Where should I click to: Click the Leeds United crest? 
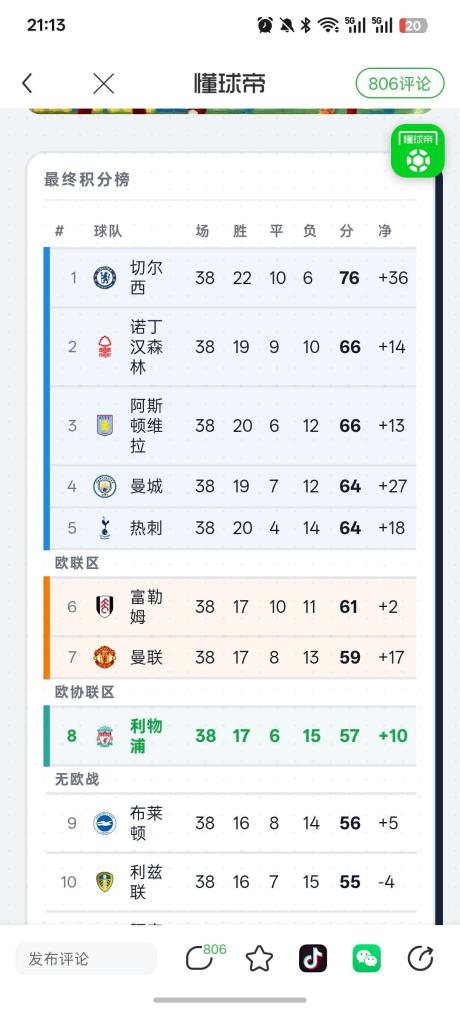pos(105,882)
